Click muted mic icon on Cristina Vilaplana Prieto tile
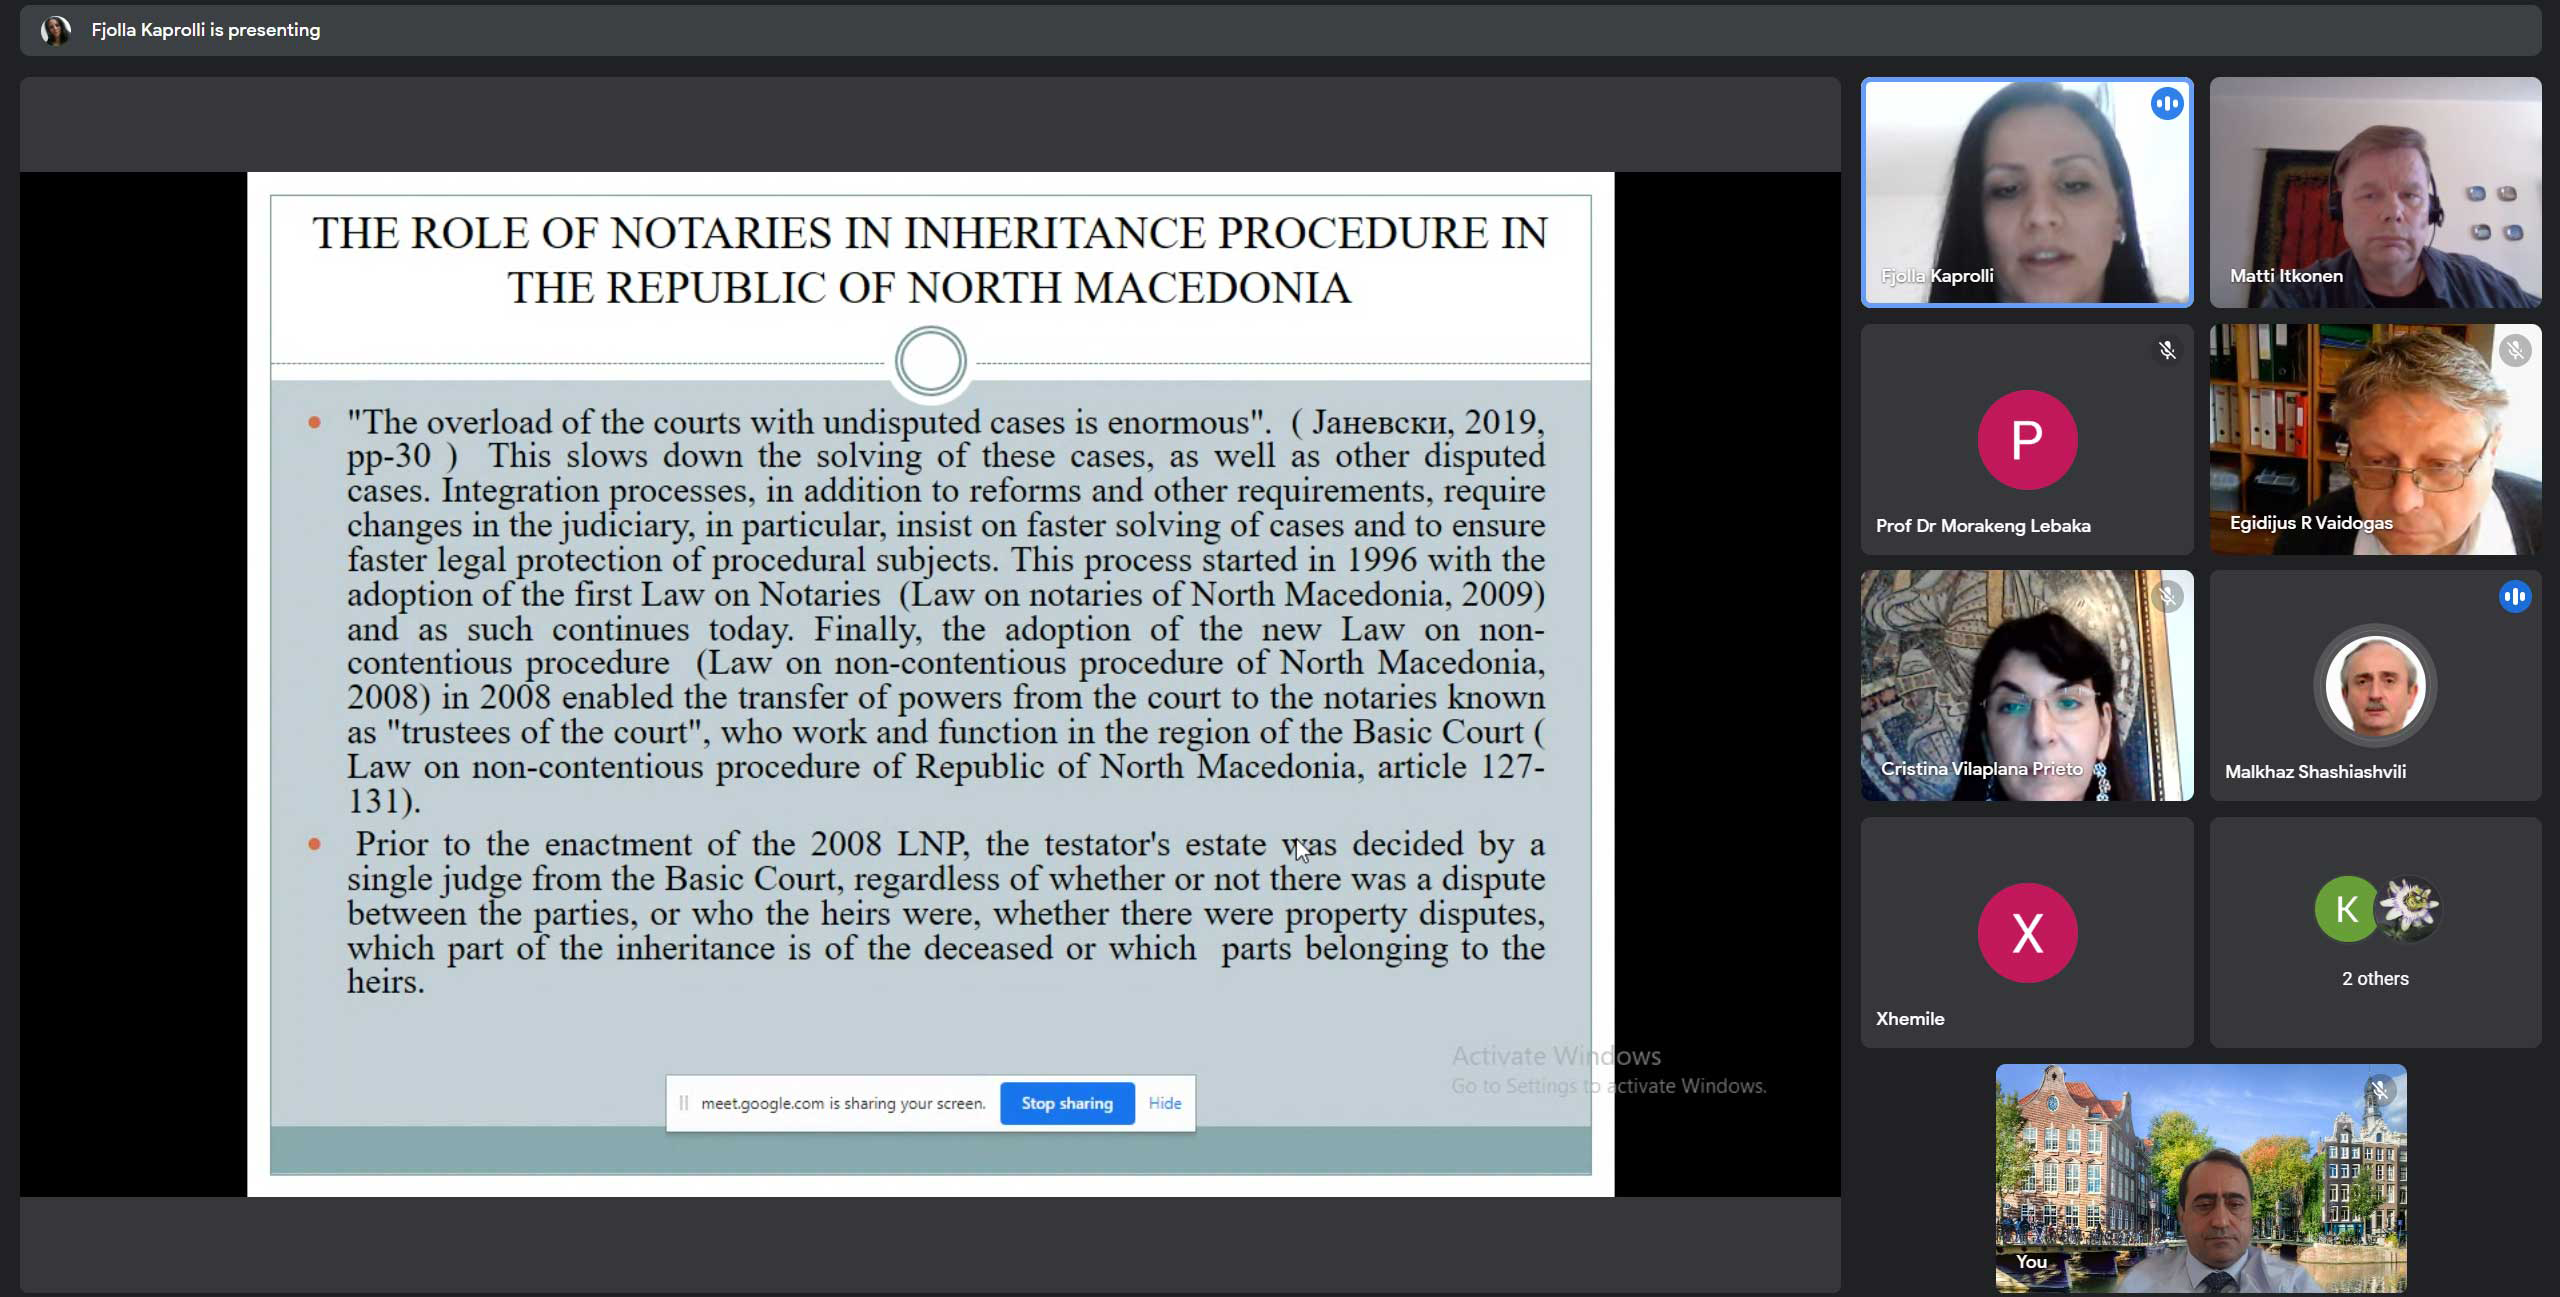 pyautogui.click(x=2166, y=598)
